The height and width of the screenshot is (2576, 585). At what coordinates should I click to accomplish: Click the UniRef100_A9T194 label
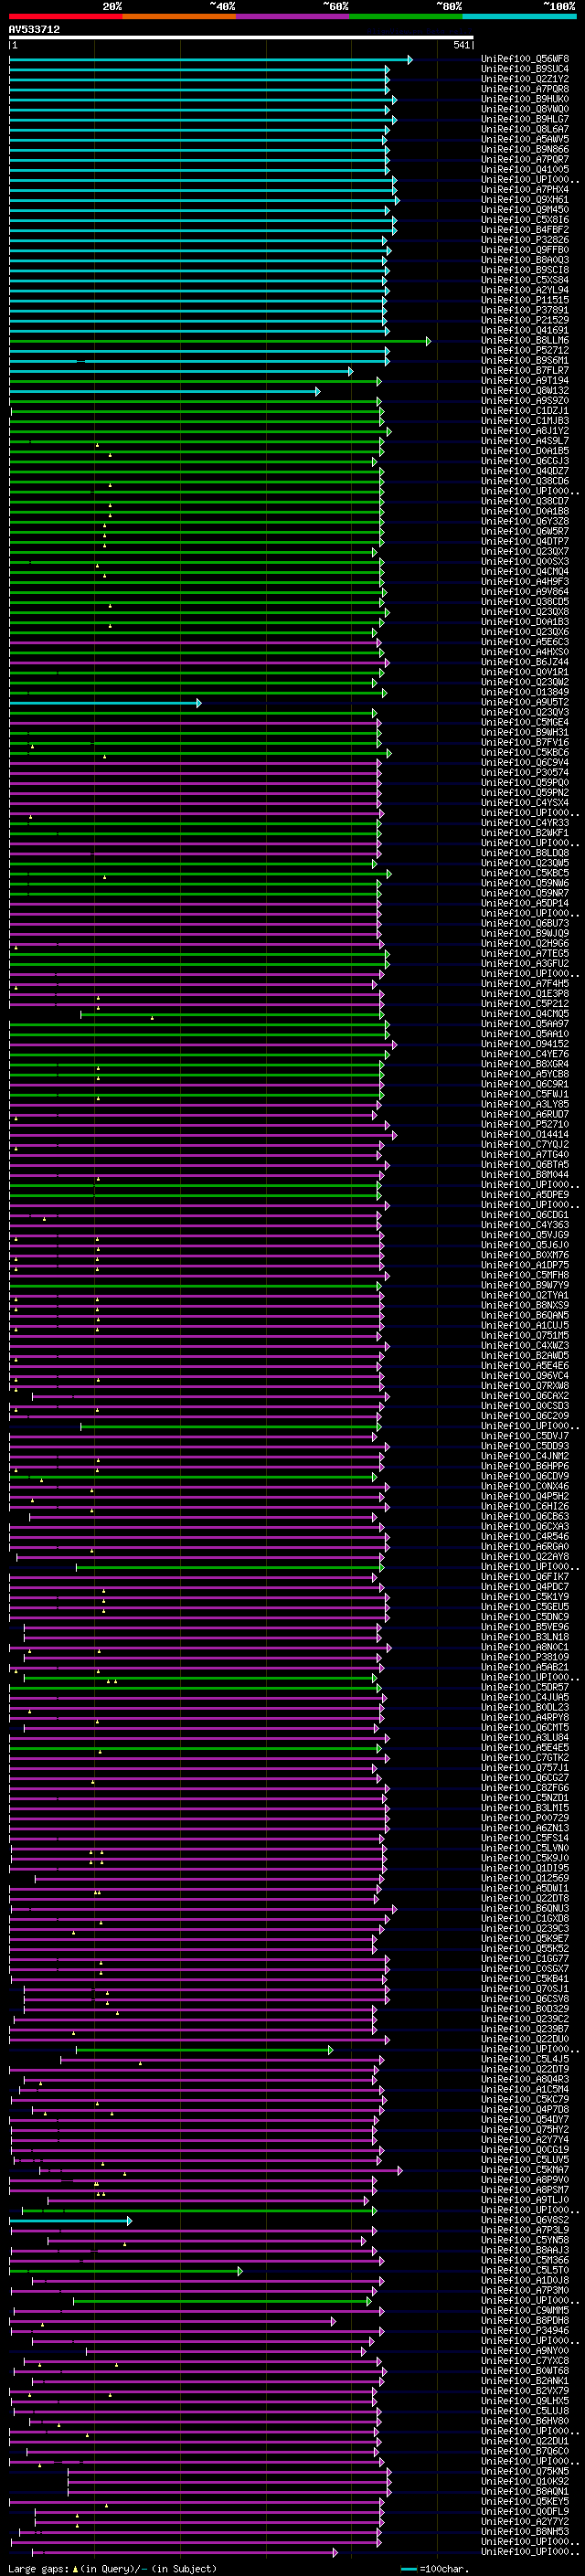pos(525,381)
